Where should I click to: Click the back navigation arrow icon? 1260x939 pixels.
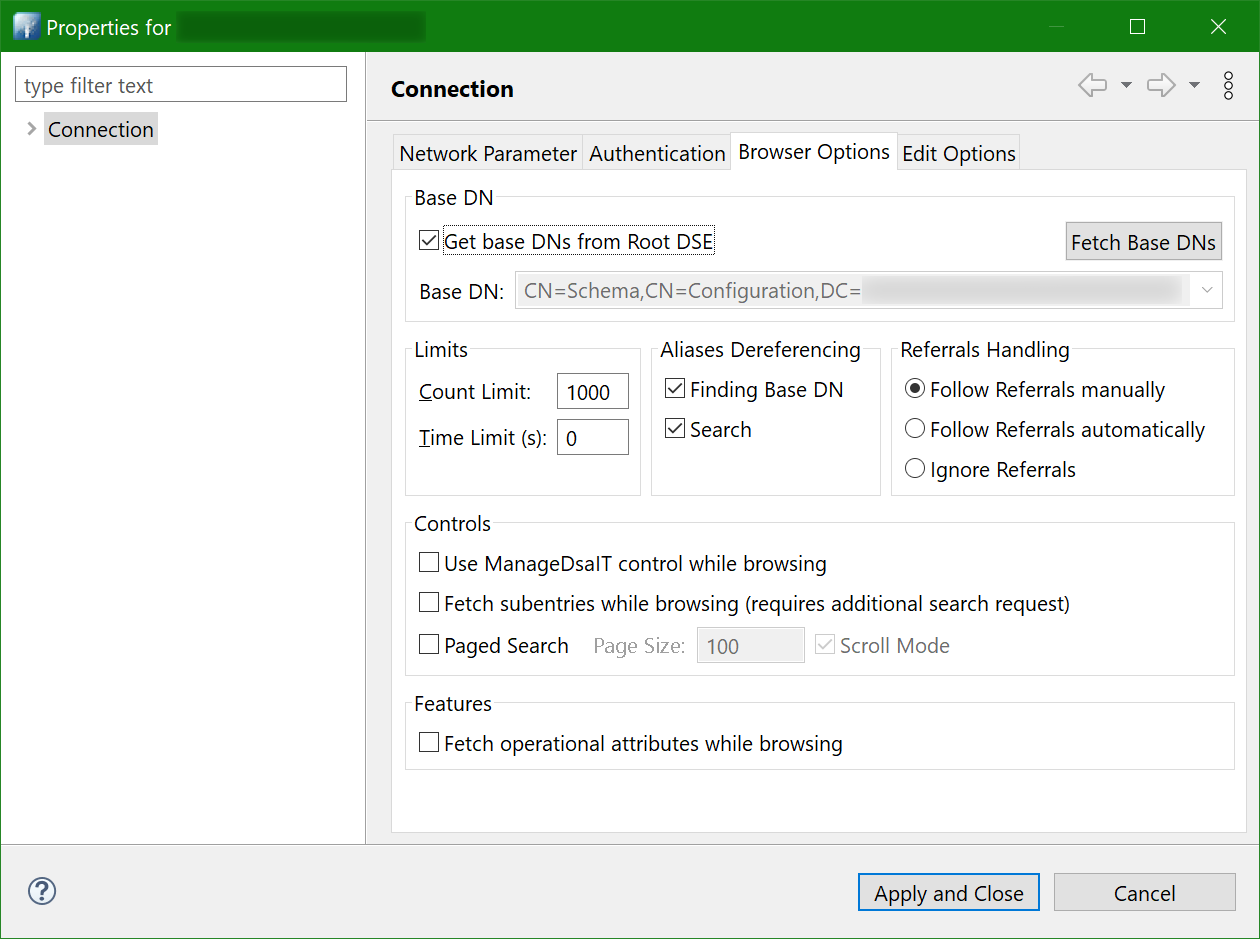1093,86
